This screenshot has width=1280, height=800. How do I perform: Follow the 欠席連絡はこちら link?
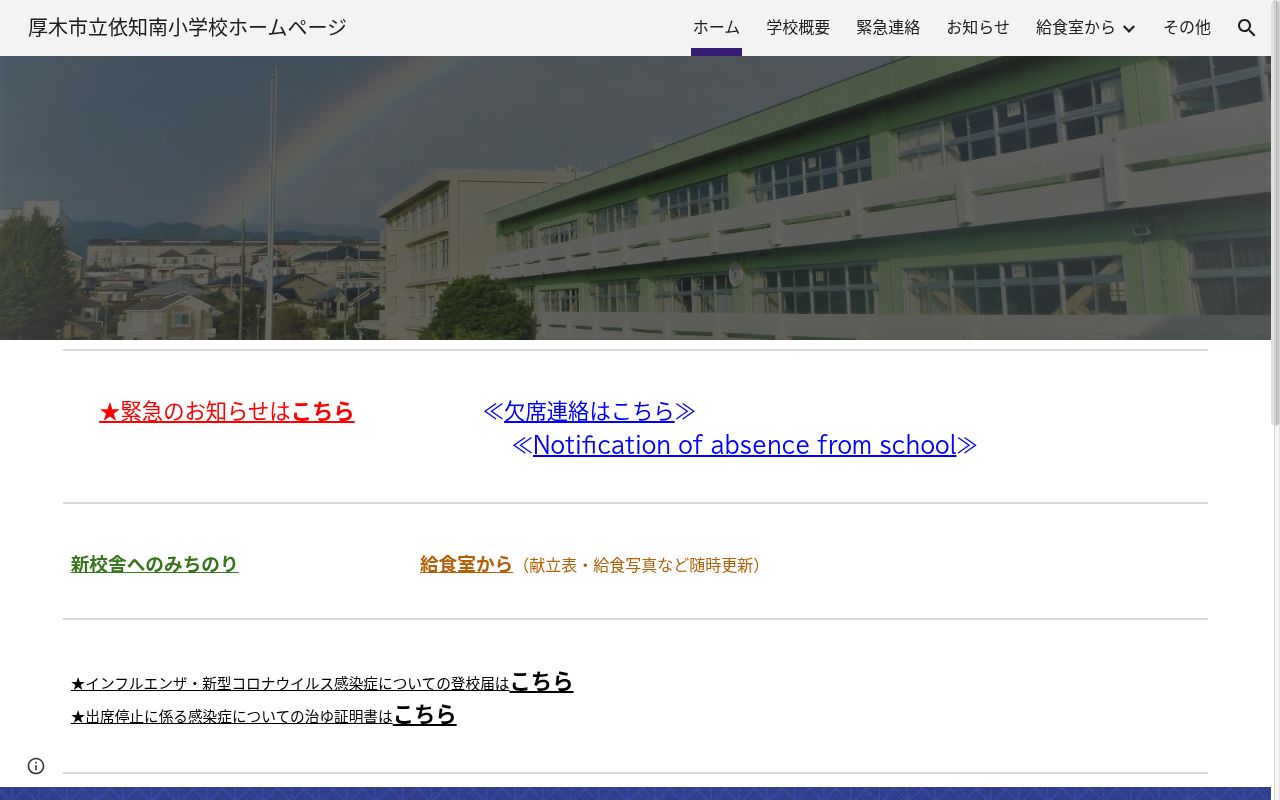click(x=589, y=411)
